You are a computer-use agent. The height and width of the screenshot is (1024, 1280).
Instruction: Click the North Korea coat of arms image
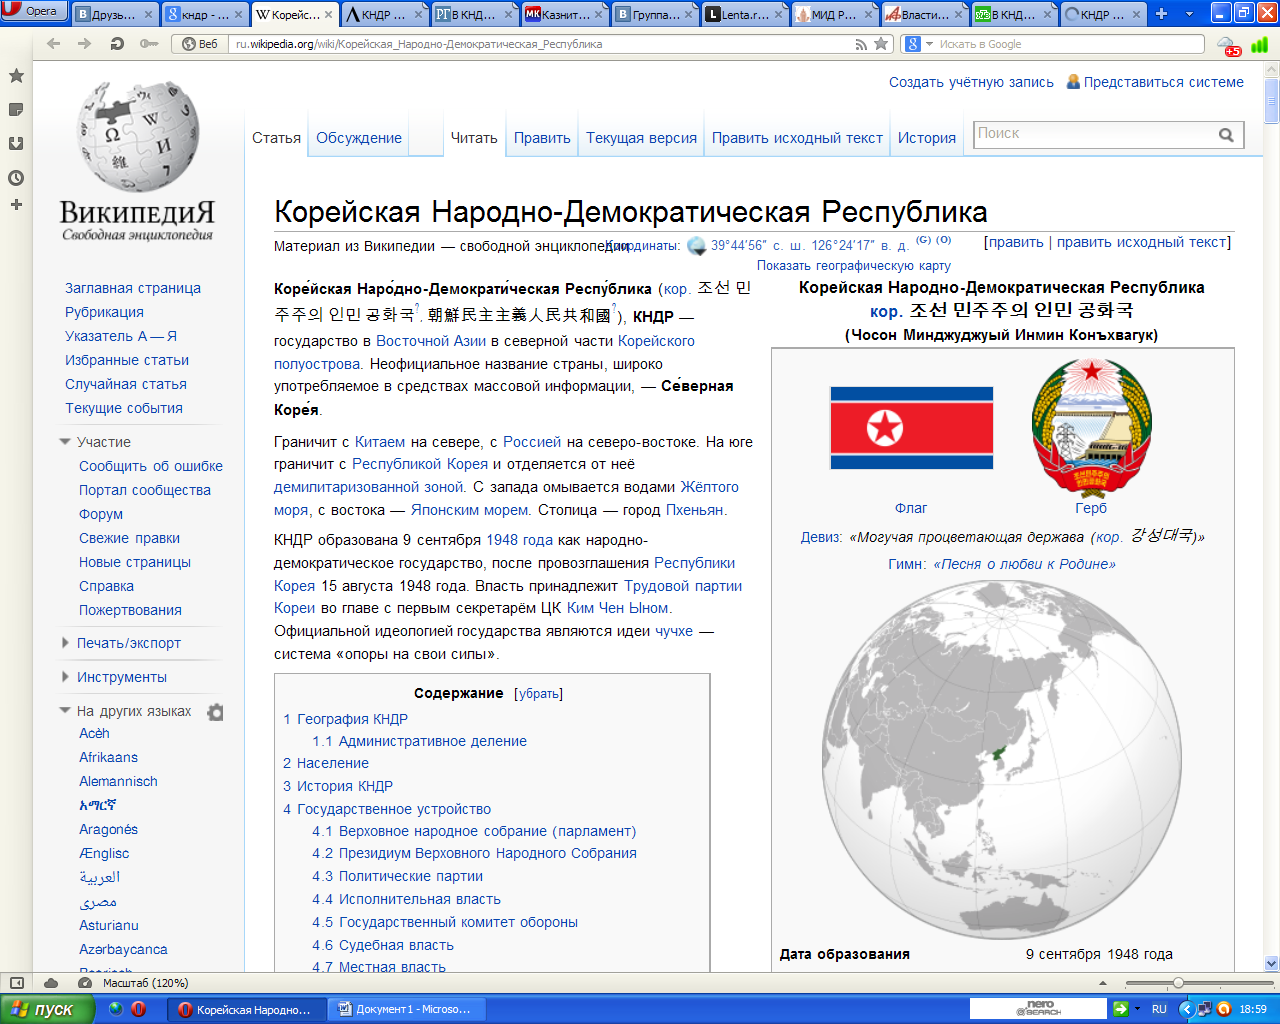click(1091, 426)
